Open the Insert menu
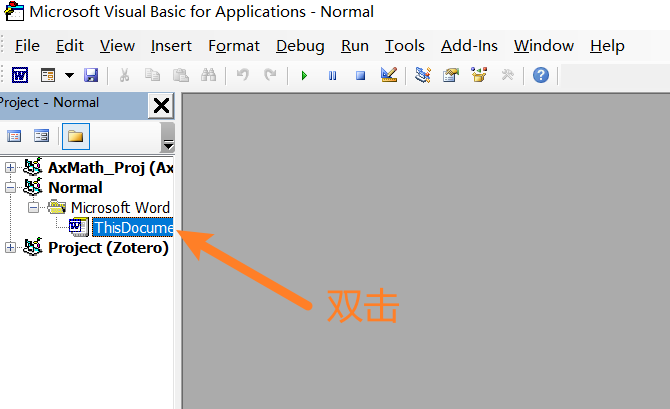 point(171,46)
